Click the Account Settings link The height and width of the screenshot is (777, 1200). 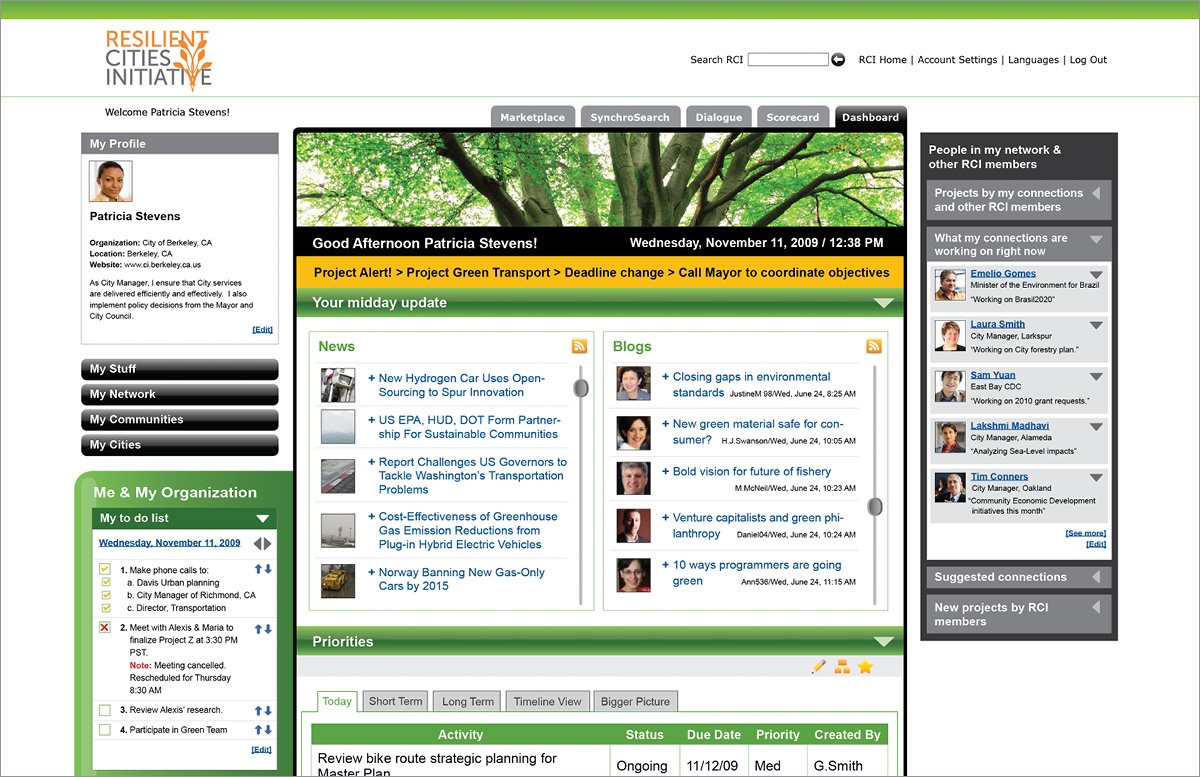[x=957, y=60]
